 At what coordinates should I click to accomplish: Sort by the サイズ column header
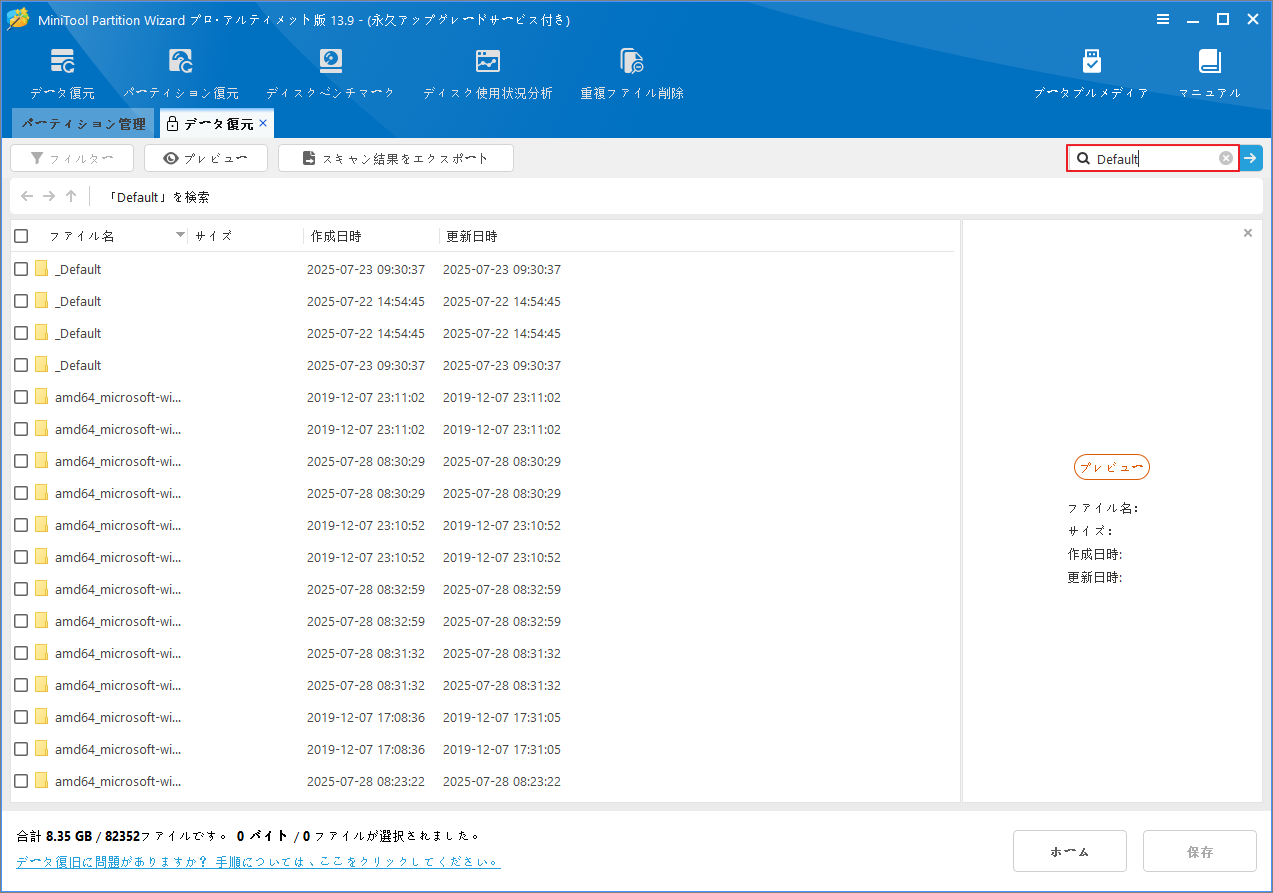213,236
